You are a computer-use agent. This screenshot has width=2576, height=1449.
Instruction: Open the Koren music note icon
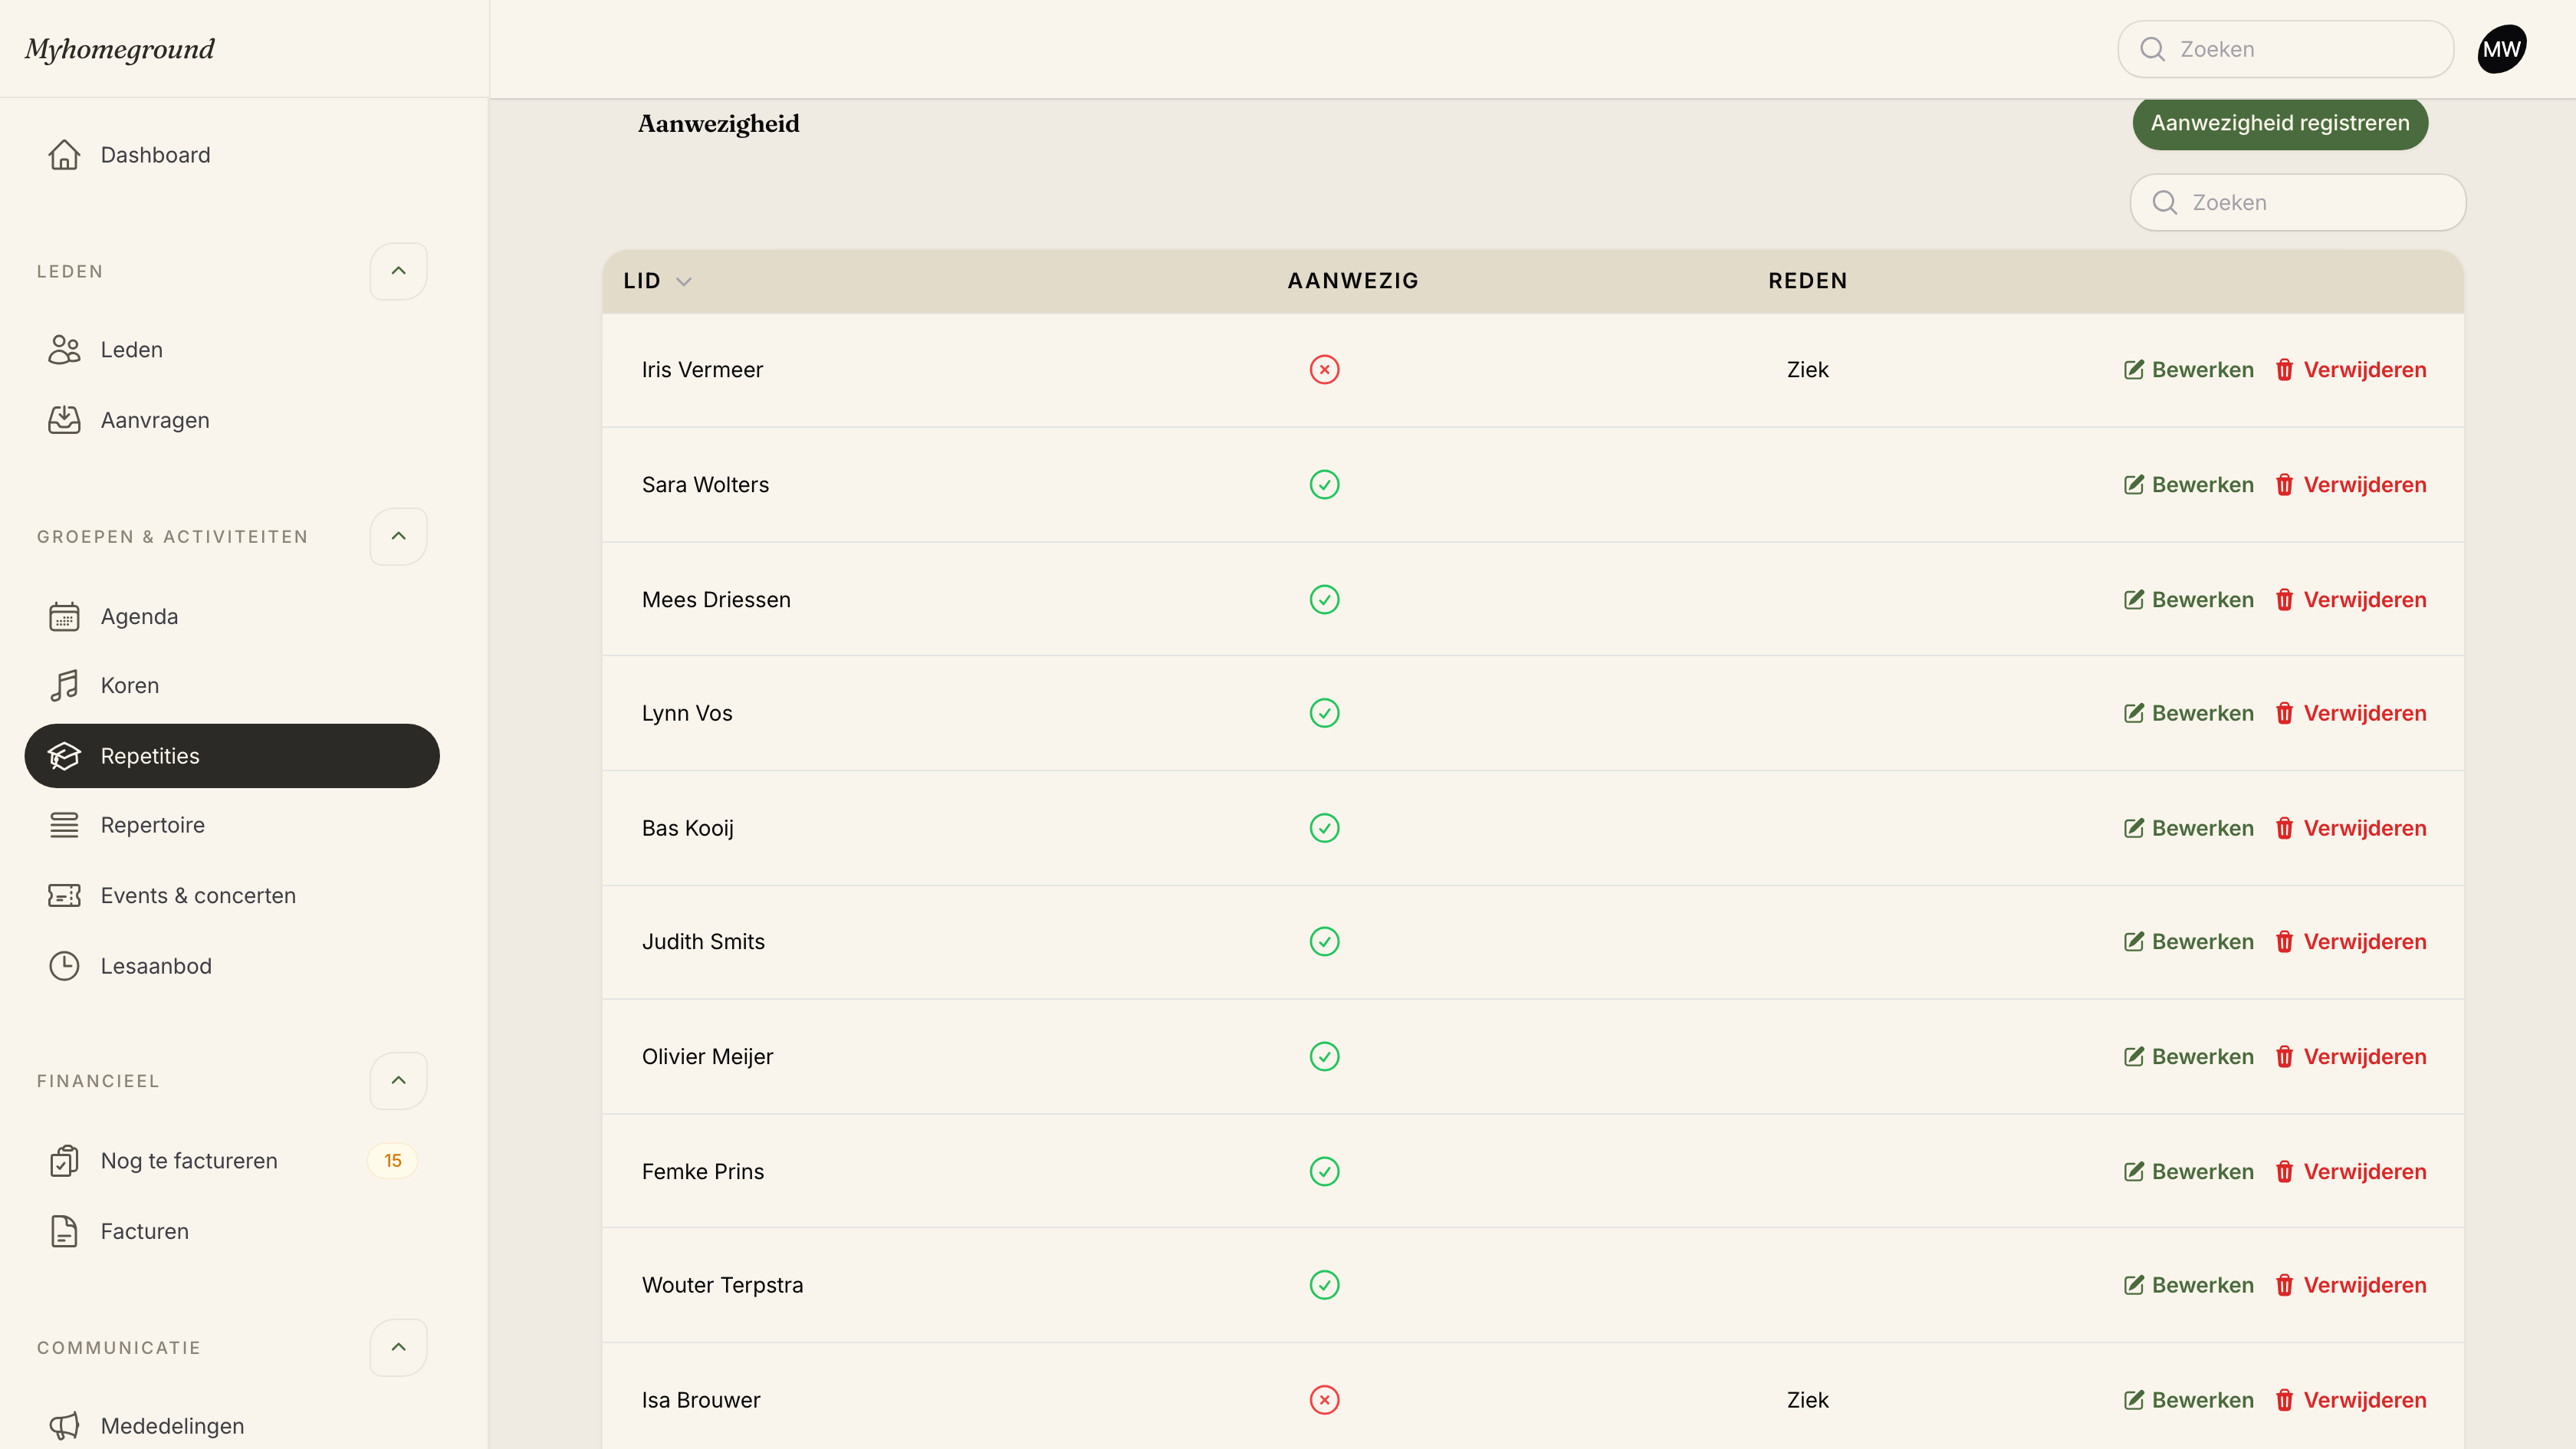click(64, 686)
